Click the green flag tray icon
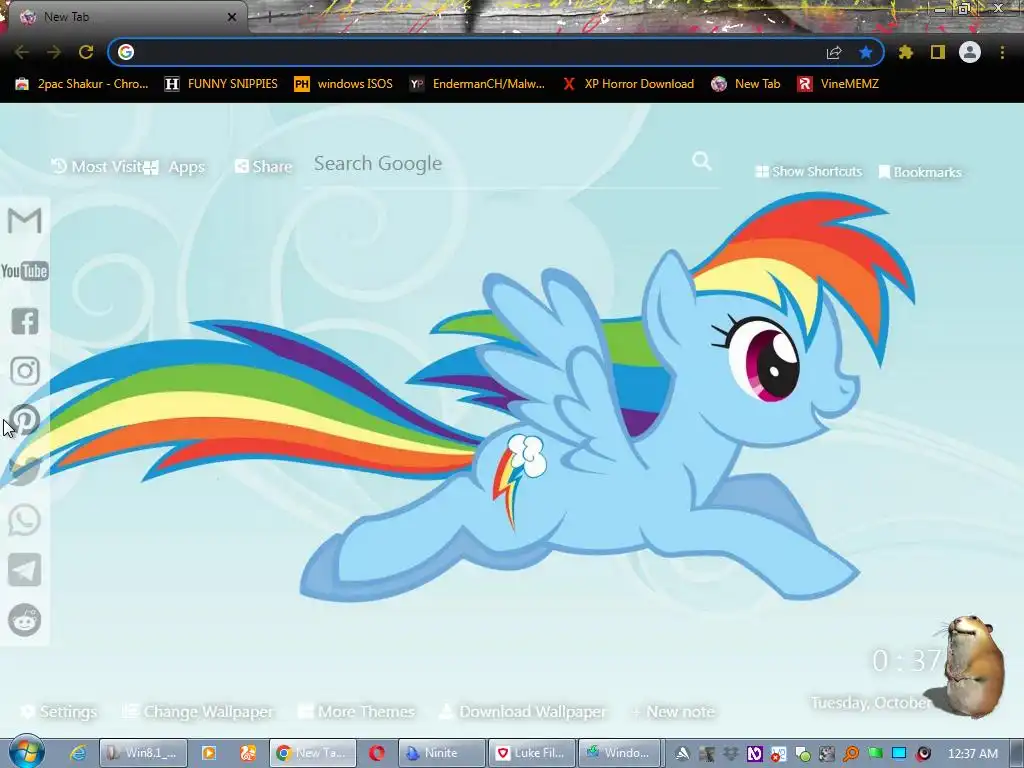This screenshot has height=768, width=1024. click(875, 754)
